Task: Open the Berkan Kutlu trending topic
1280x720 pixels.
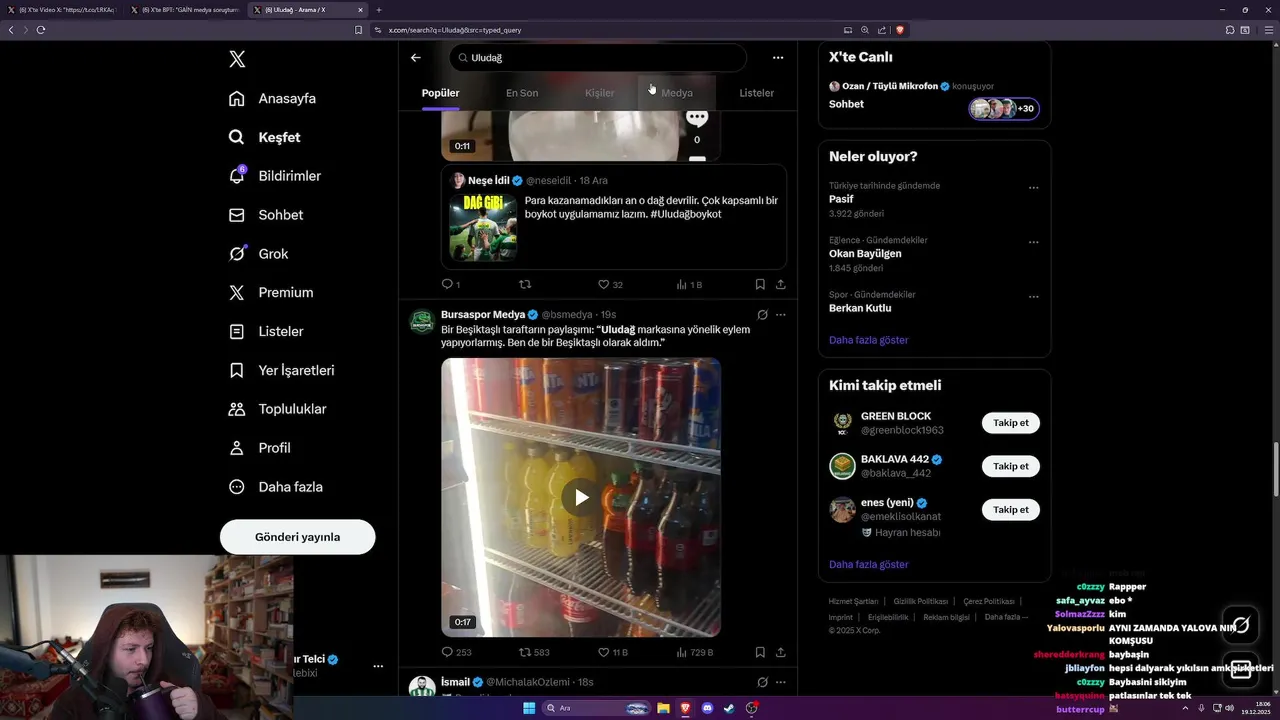Action: pos(860,308)
